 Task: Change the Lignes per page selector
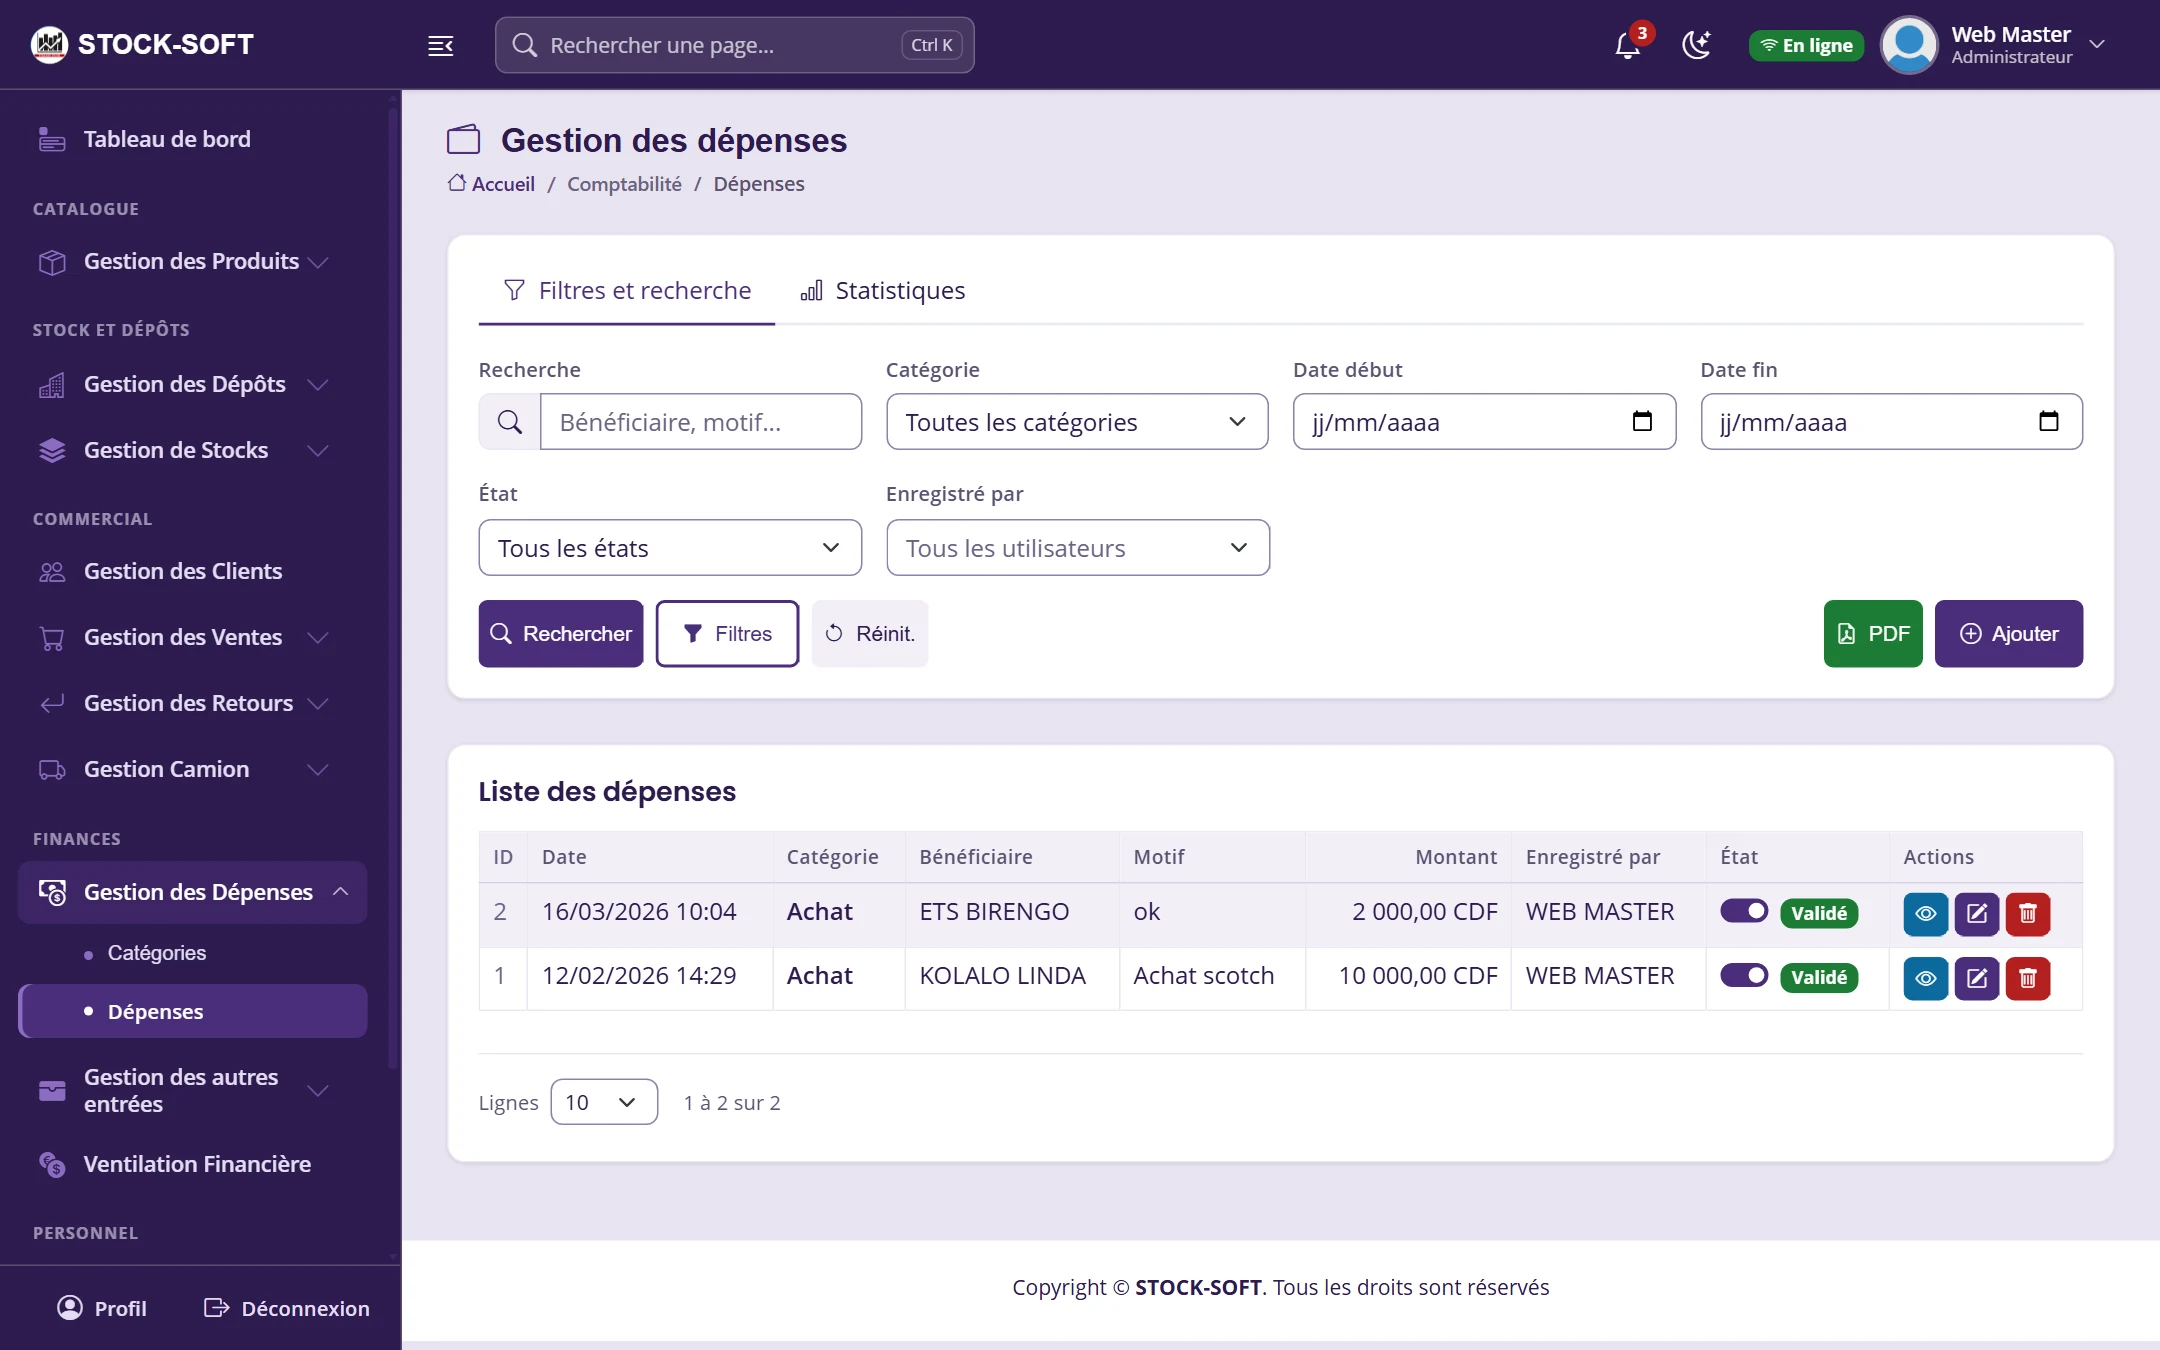pos(604,1102)
